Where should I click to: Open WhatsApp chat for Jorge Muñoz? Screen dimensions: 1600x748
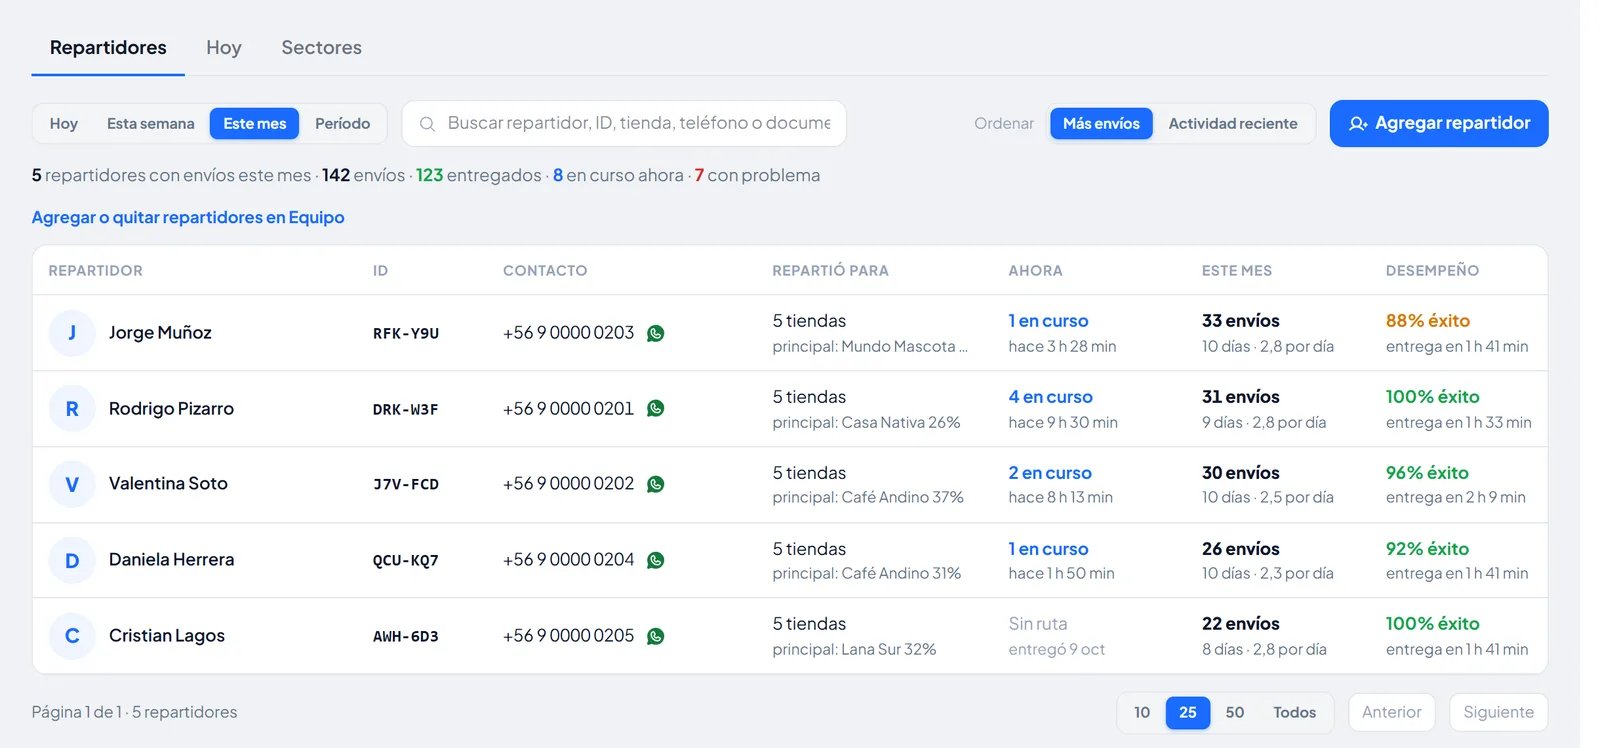[x=656, y=333]
